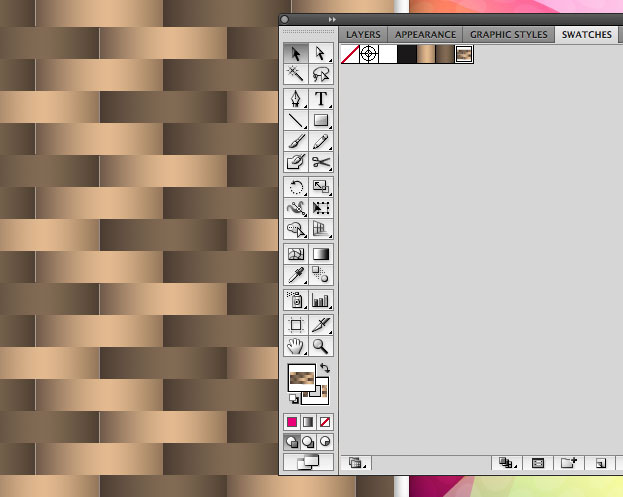
Task: Select the Pen tool
Action: [296, 99]
